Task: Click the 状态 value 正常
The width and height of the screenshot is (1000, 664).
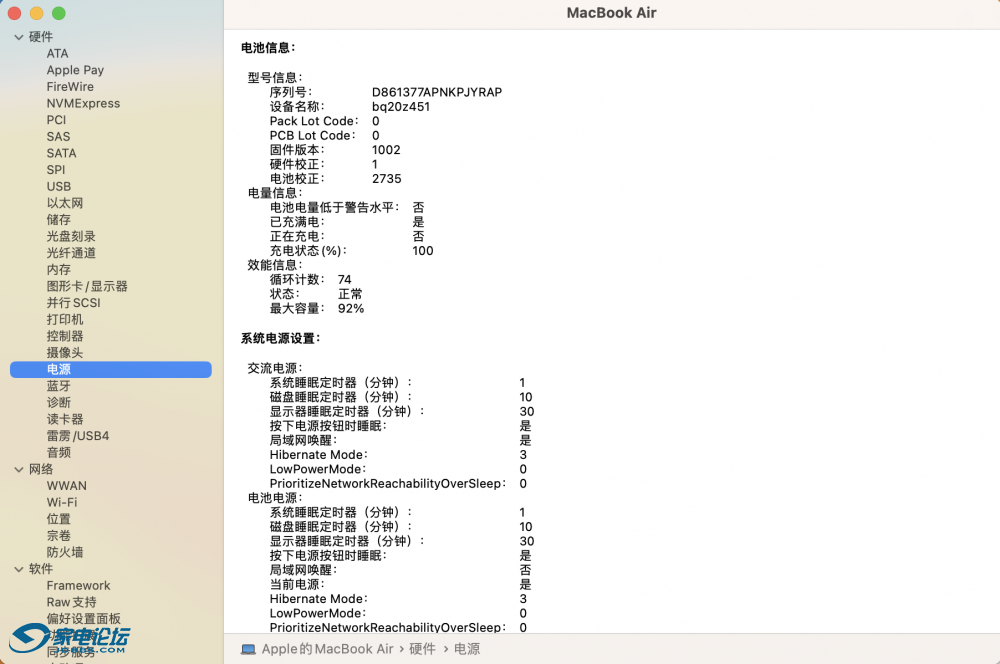Action: point(350,294)
